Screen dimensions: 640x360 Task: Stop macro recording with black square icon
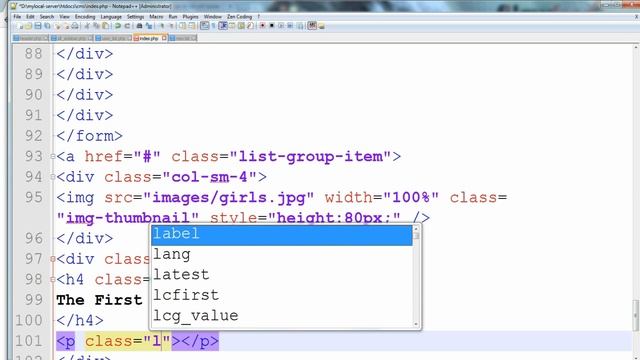[x=271, y=26]
